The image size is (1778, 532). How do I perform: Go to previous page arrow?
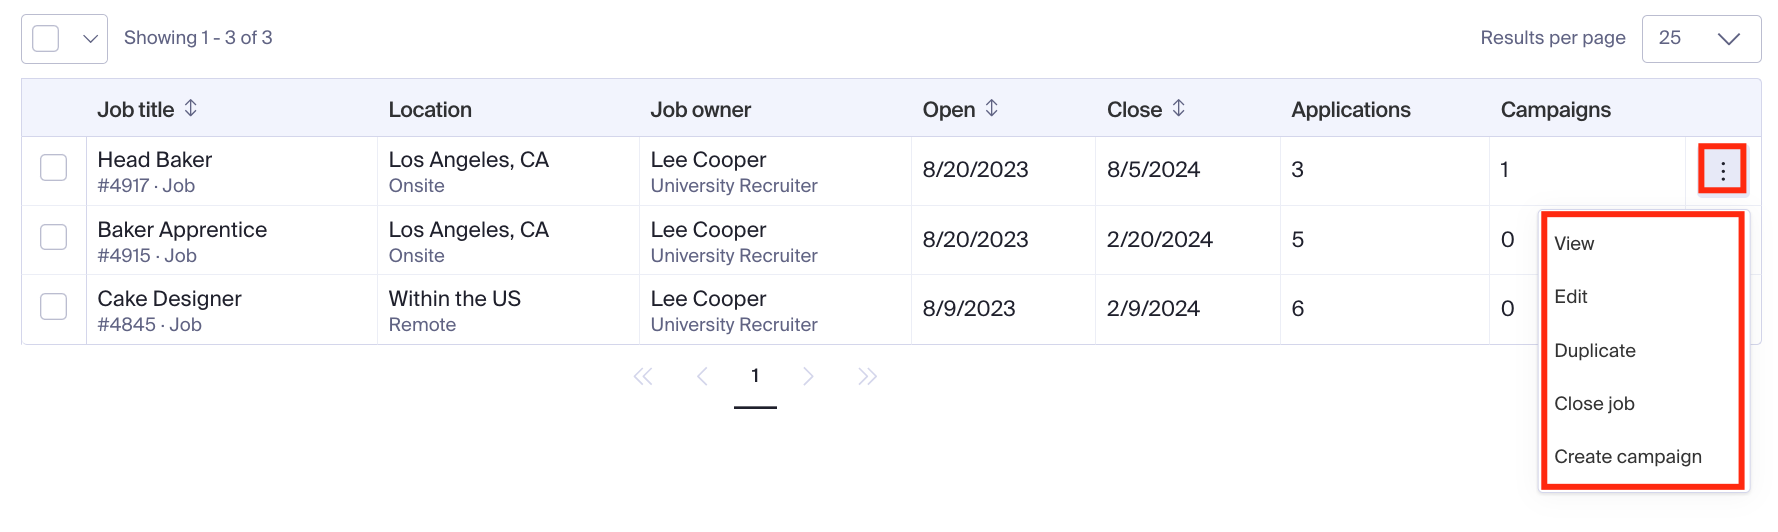pyautogui.click(x=702, y=377)
